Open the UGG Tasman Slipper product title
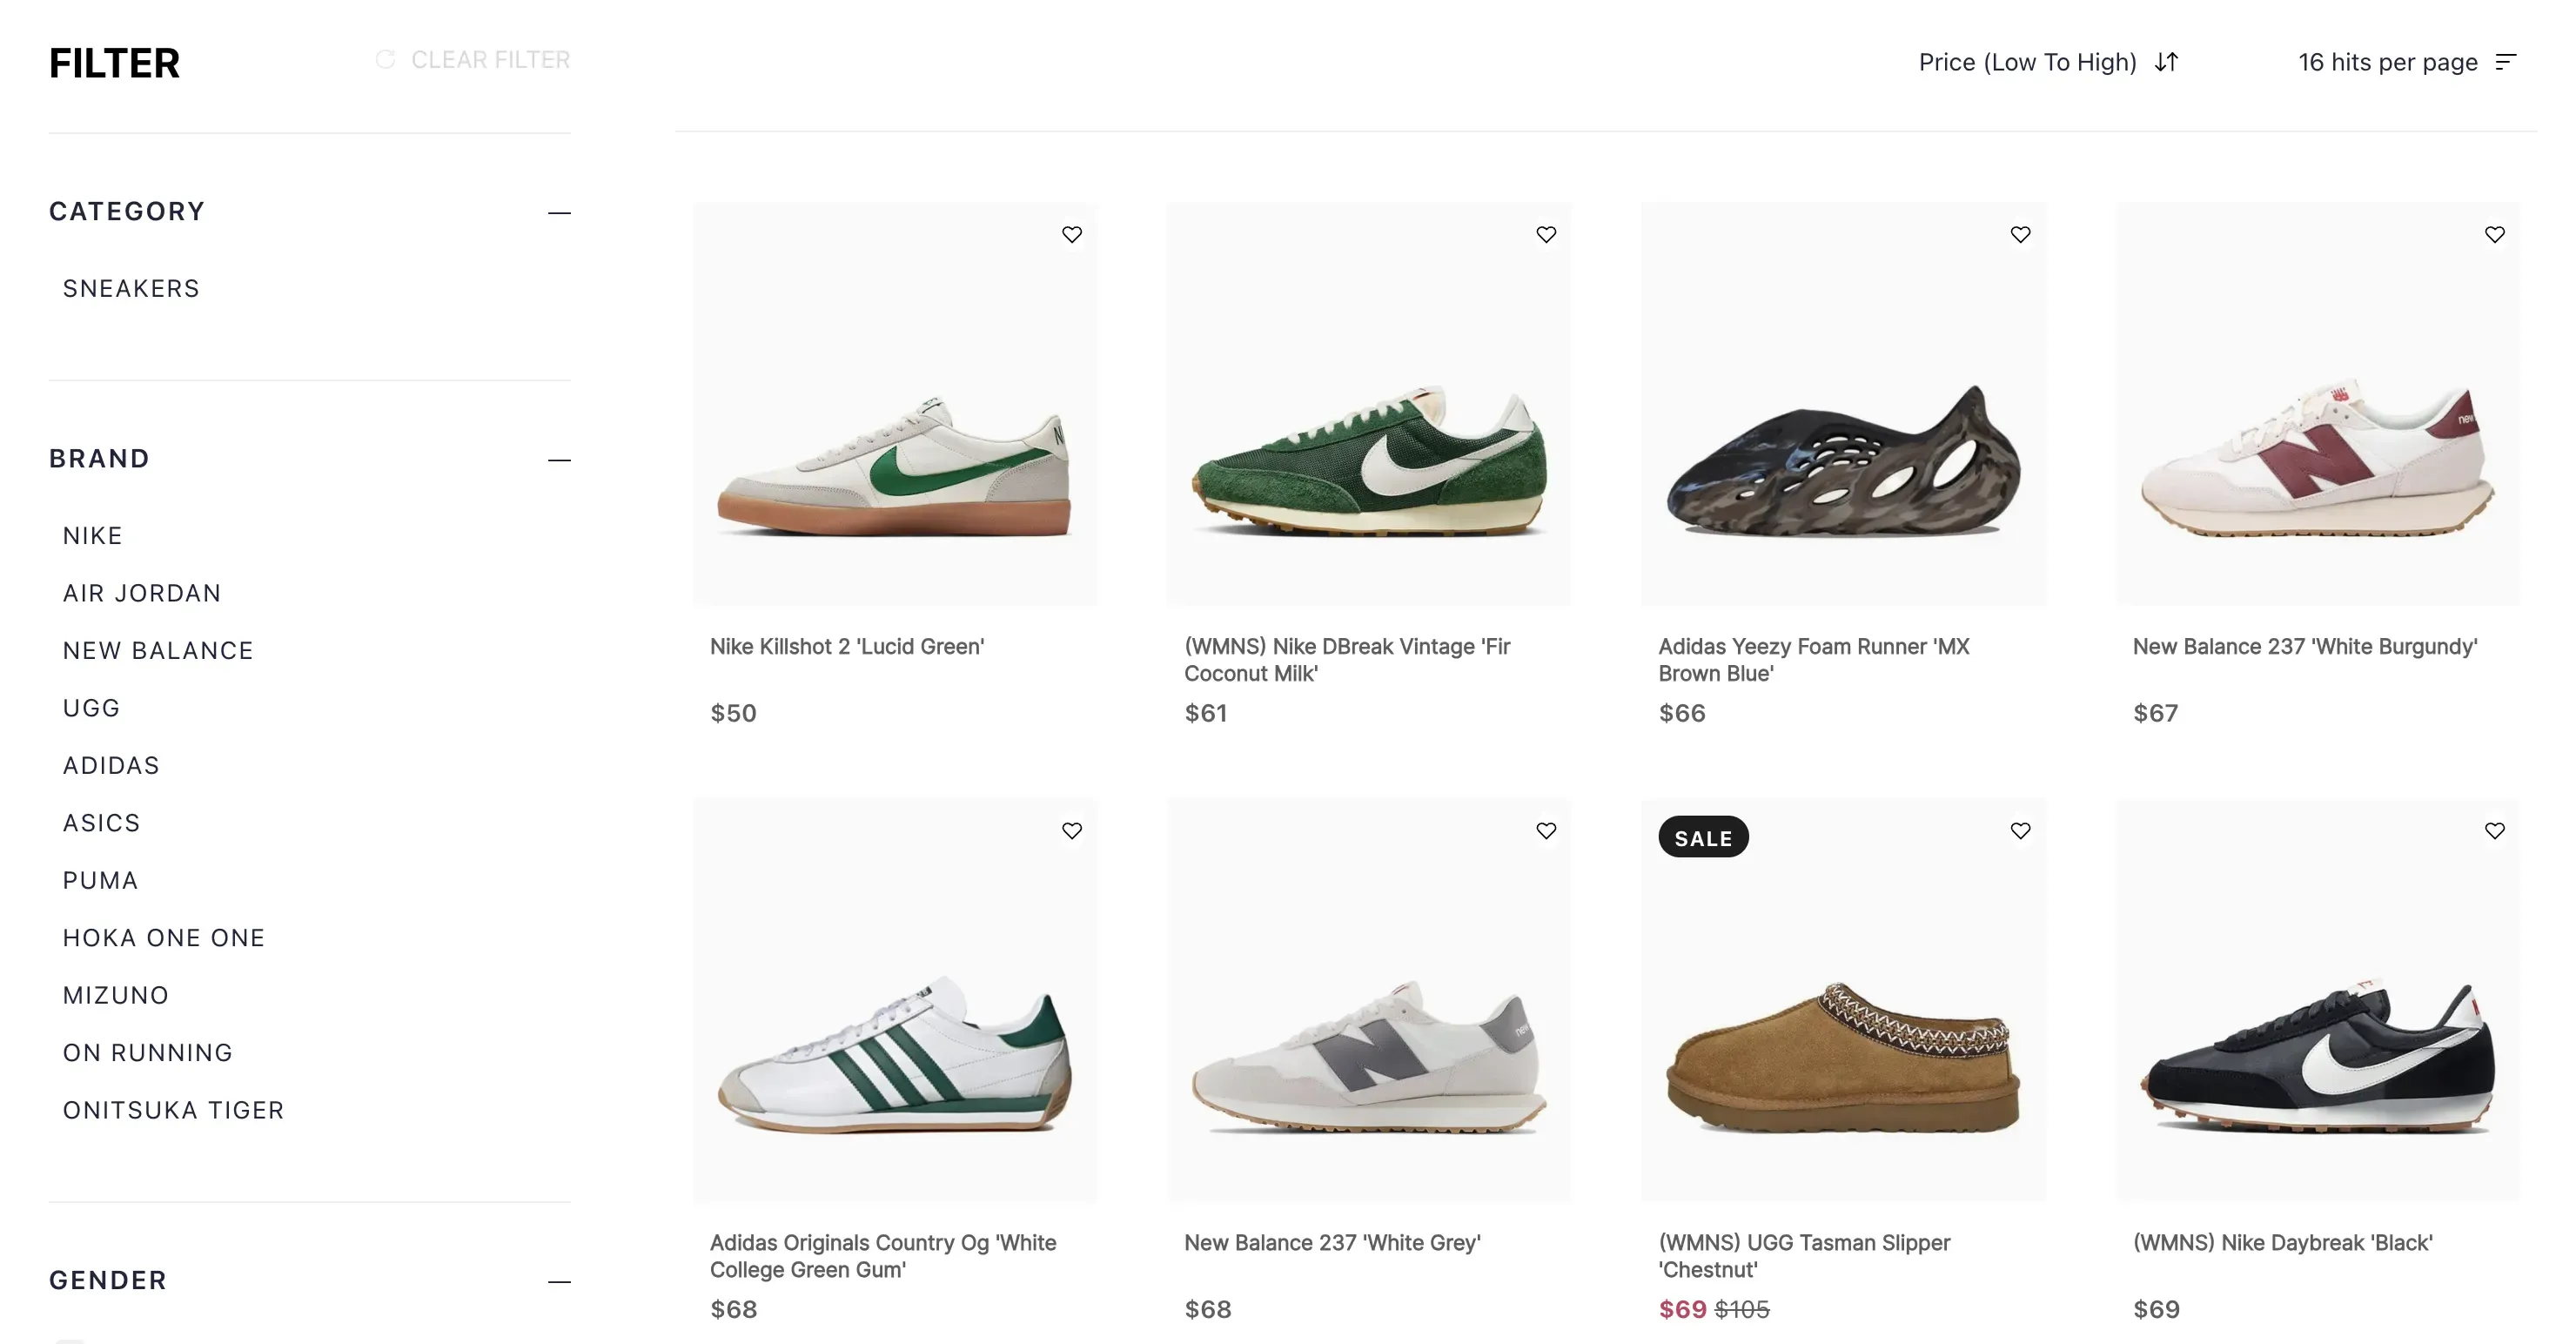 point(1803,1255)
